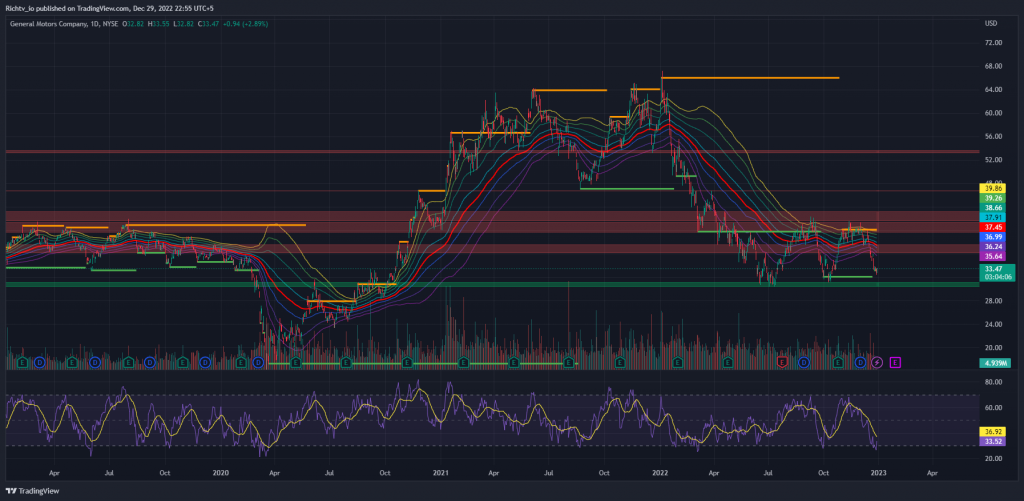Click the purple RSI value label 33.52
Image resolution: width=1024 pixels, height=501 pixels.
point(994,442)
